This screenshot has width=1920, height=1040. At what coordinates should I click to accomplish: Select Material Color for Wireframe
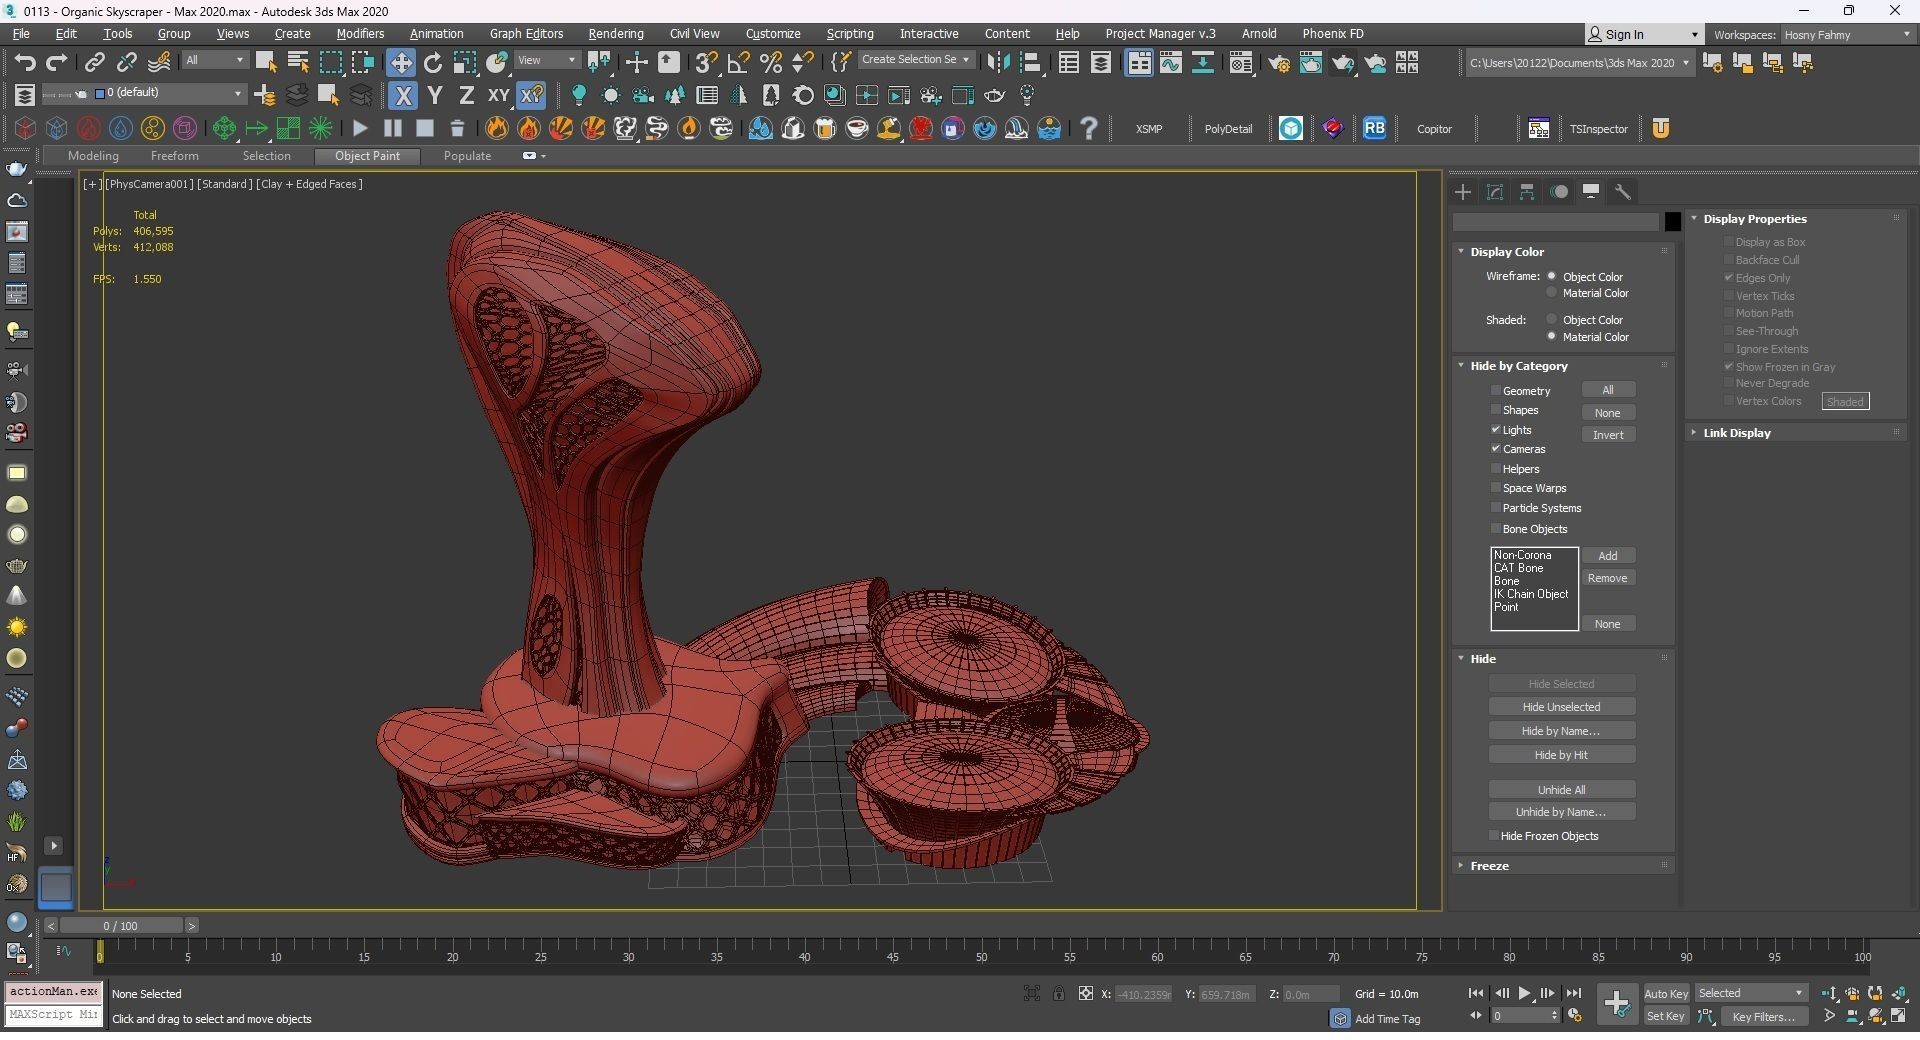coord(1552,293)
